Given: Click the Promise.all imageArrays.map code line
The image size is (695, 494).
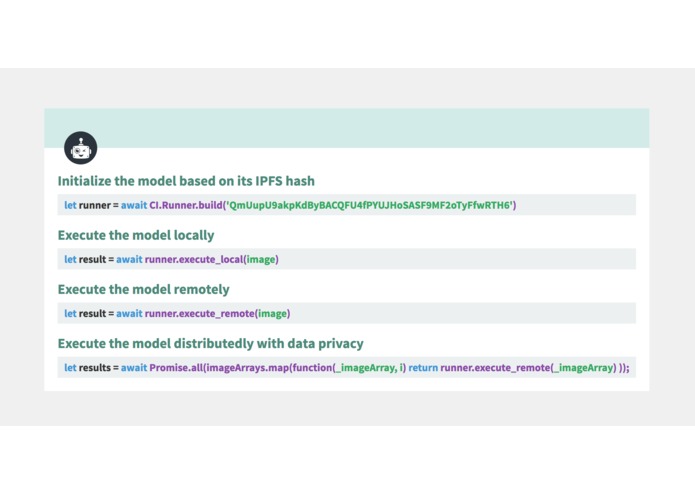Looking at the screenshot, I should pos(347,367).
